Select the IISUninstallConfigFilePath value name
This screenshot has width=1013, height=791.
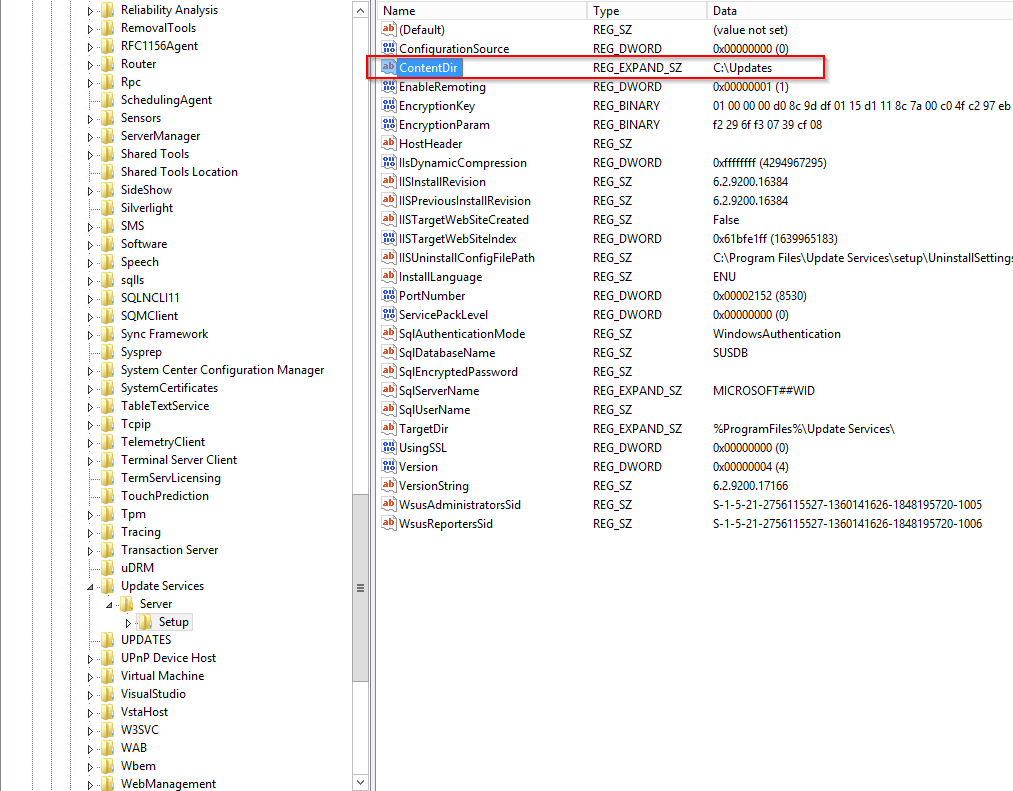[466, 258]
